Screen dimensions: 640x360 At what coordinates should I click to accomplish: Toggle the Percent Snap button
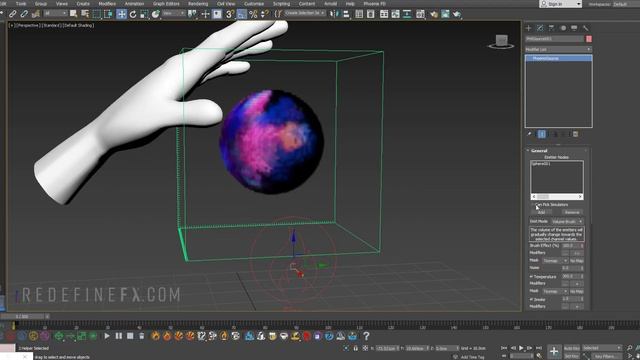[253, 14]
